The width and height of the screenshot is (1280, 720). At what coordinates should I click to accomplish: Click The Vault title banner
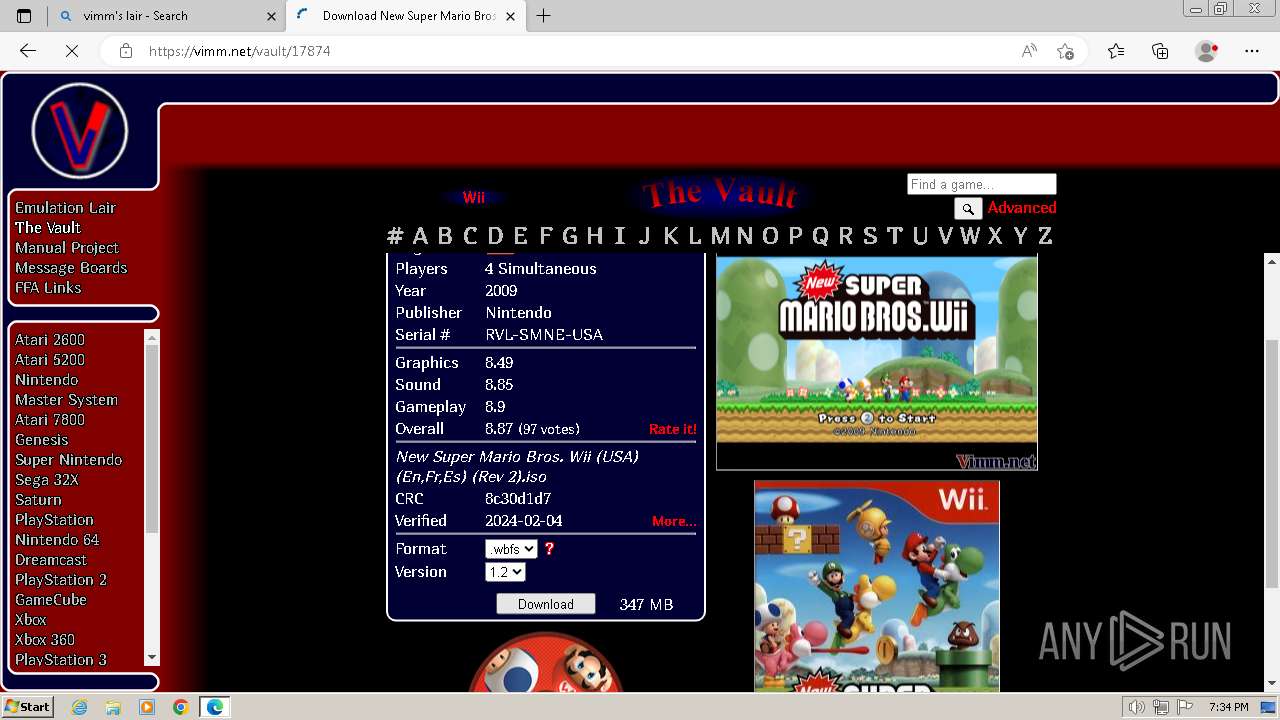point(720,193)
